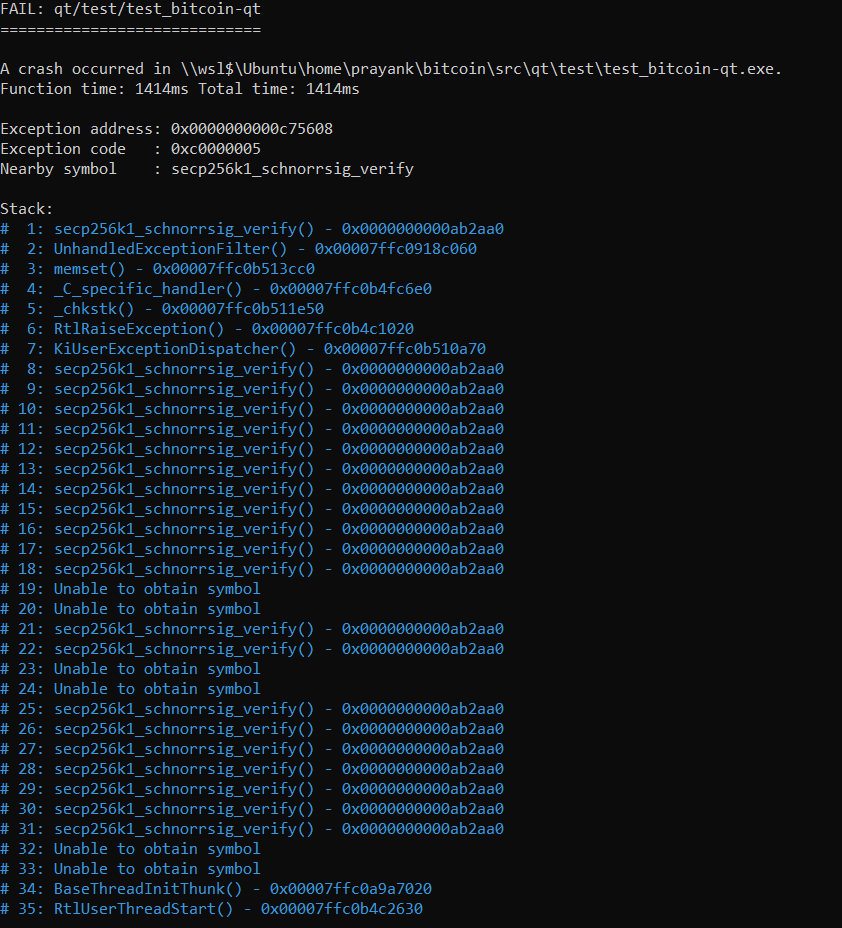Click stack frame 15 line
842x928 pixels.
coord(252,509)
